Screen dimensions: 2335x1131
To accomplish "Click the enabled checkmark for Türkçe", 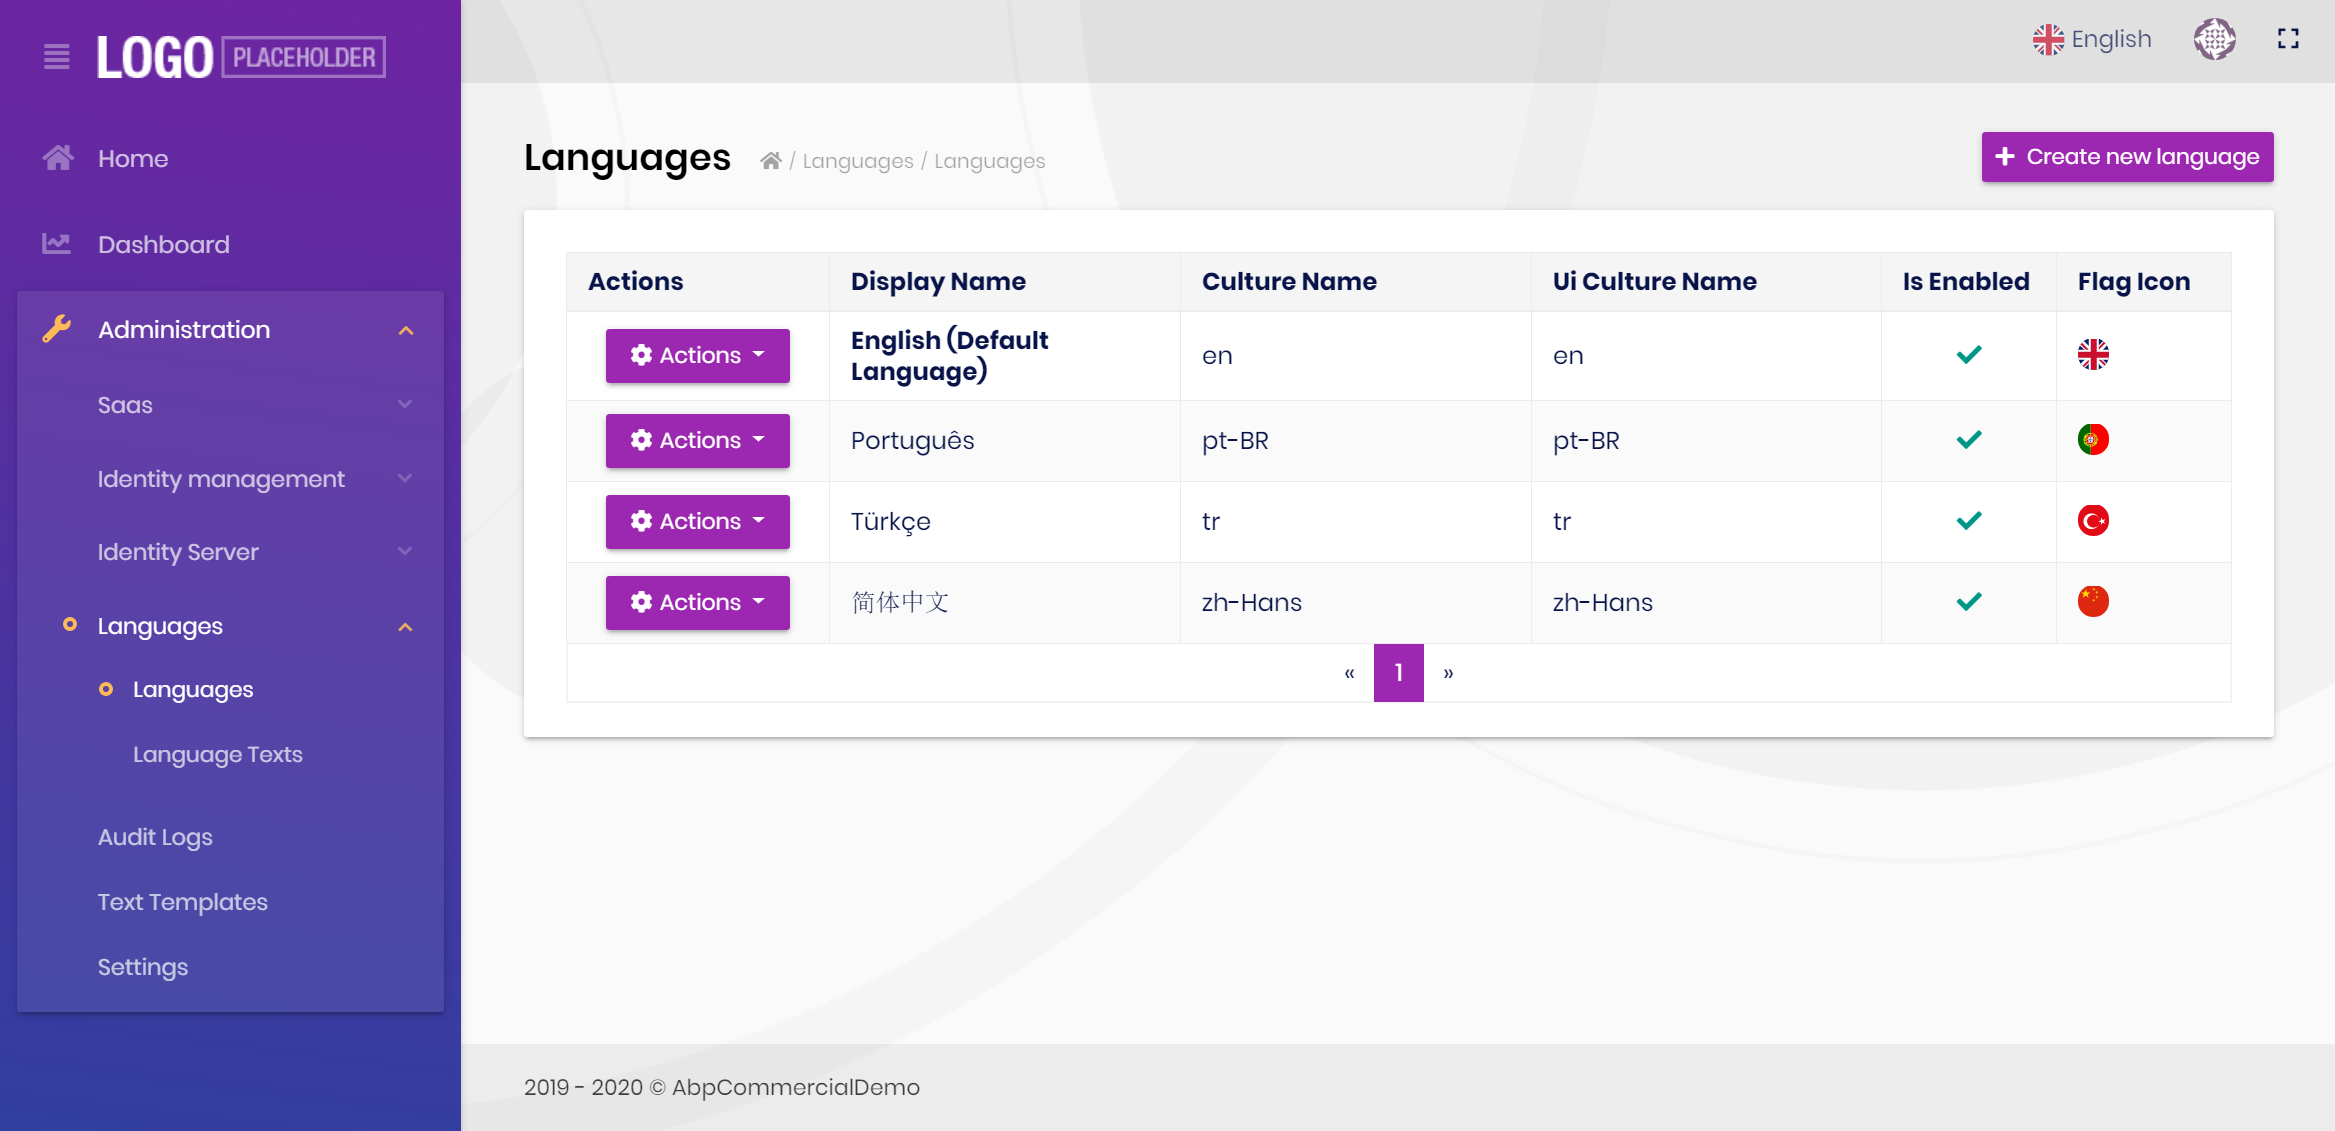I will pyautogui.click(x=1967, y=520).
